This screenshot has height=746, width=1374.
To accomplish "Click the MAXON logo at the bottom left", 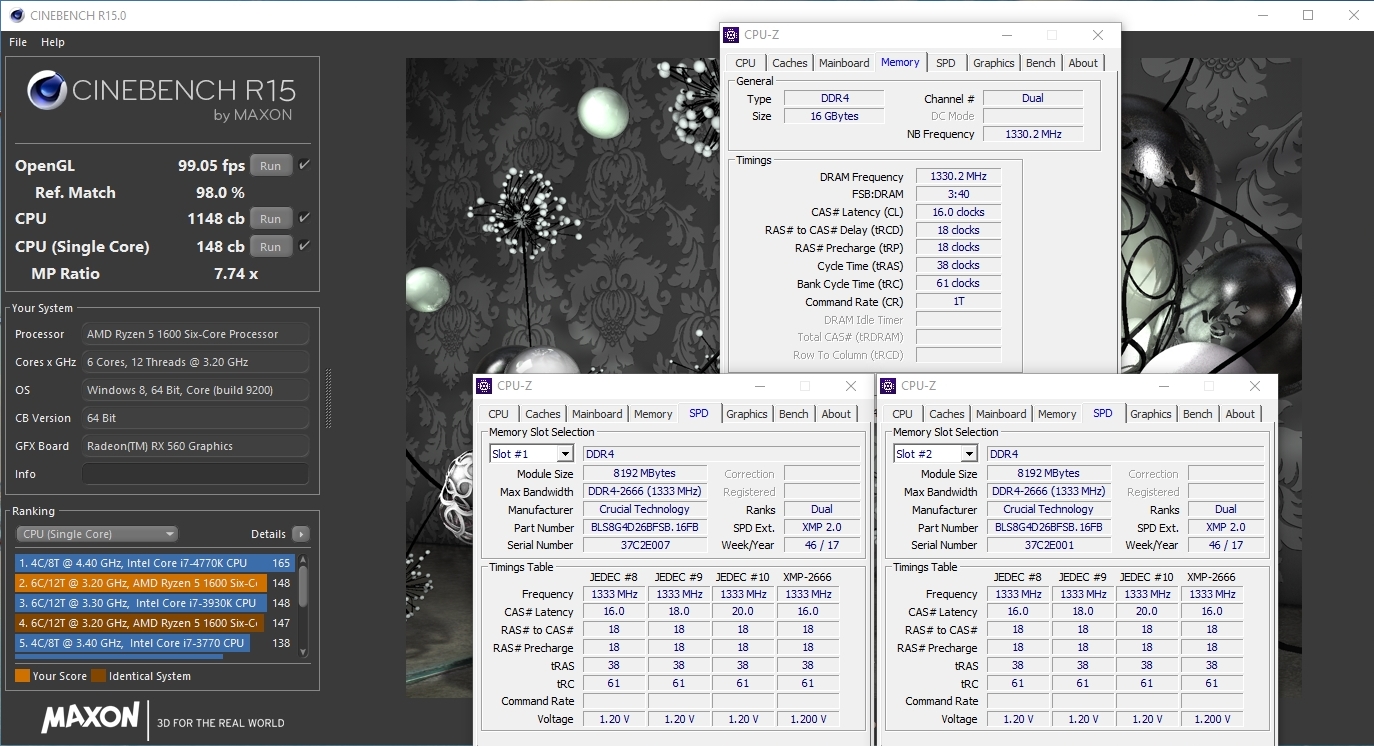I will 90,717.
